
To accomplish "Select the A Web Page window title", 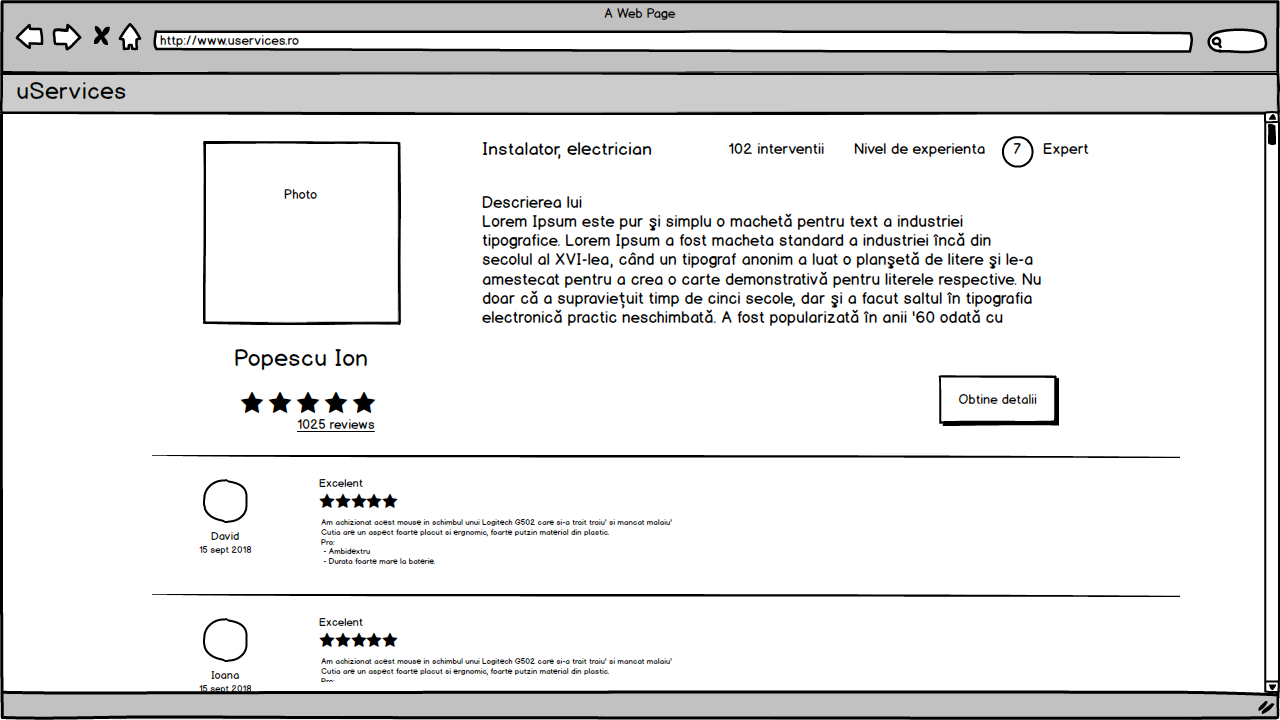I will coord(640,14).
